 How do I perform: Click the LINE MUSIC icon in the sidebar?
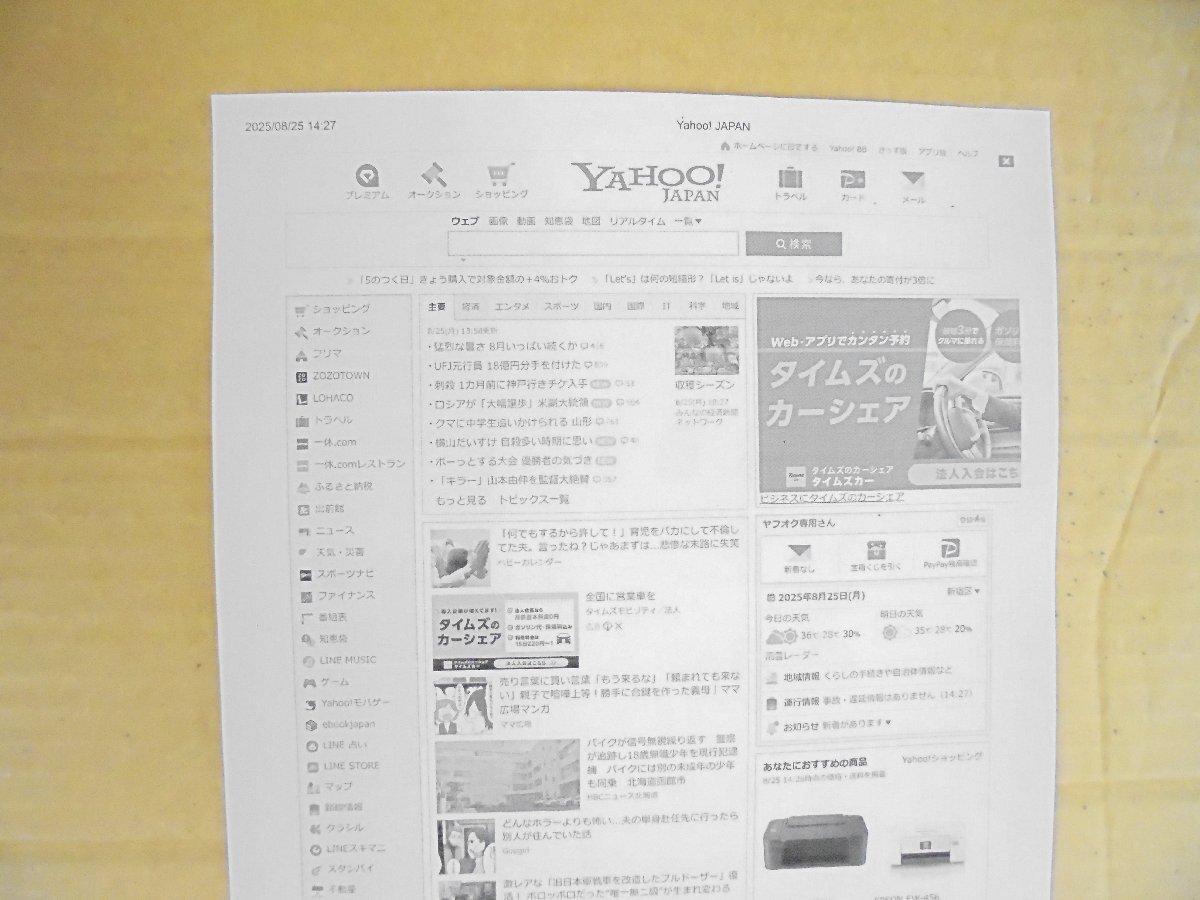pos(310,661)
